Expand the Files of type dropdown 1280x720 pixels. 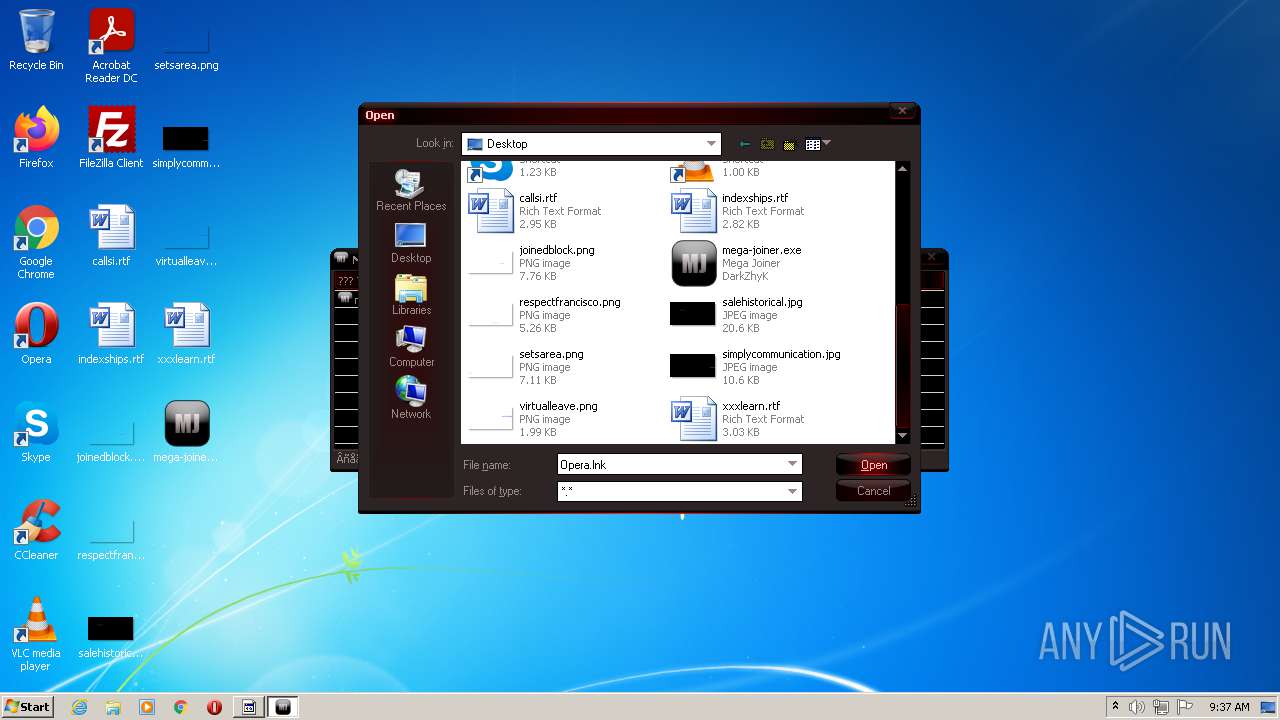coord(793,491)
